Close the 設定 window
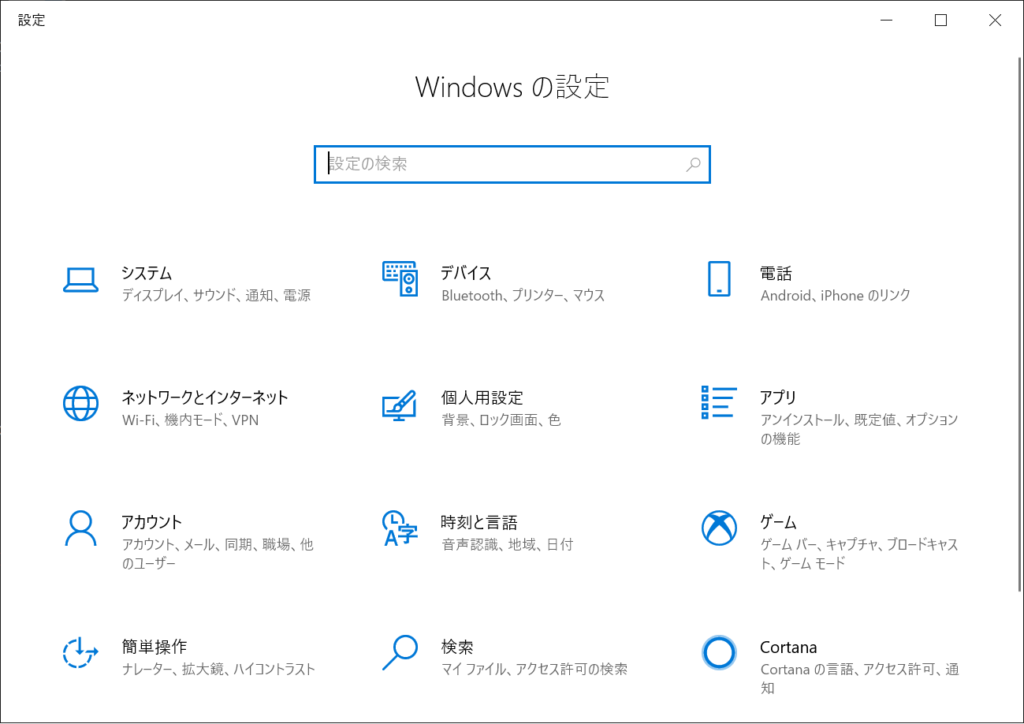 (x=995, y=20)
